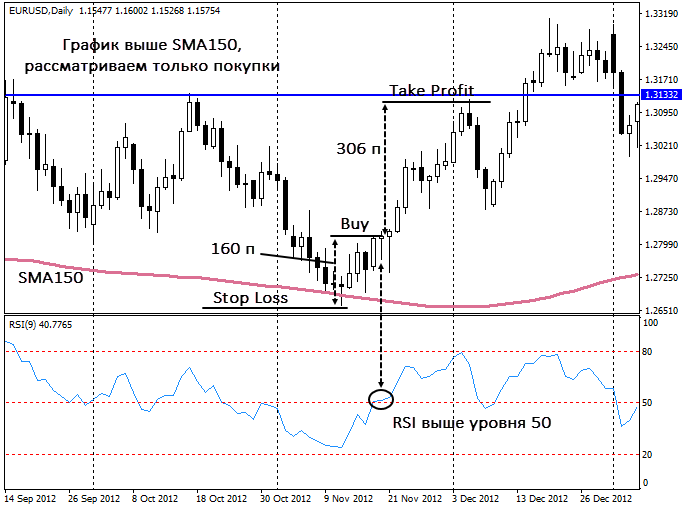Click the RSI scale value 100
The width and height of the screenshot is (682, 510).
[650, 323]
